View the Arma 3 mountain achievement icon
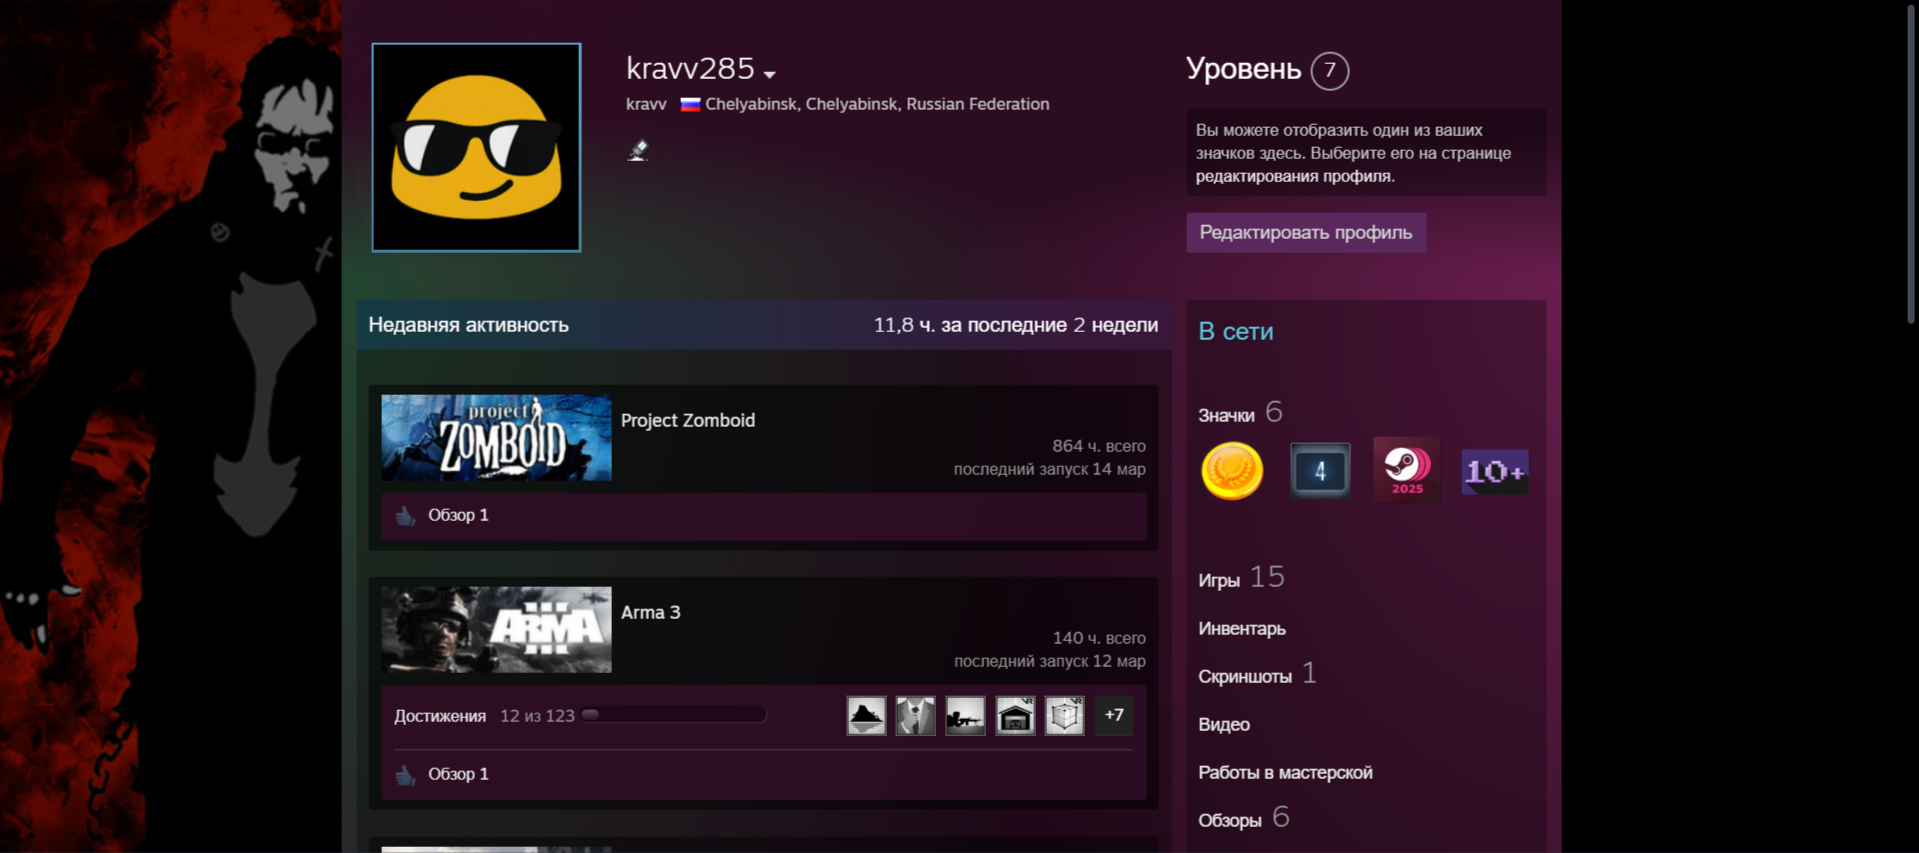The image size is (1919, 853). pos(866,716)
